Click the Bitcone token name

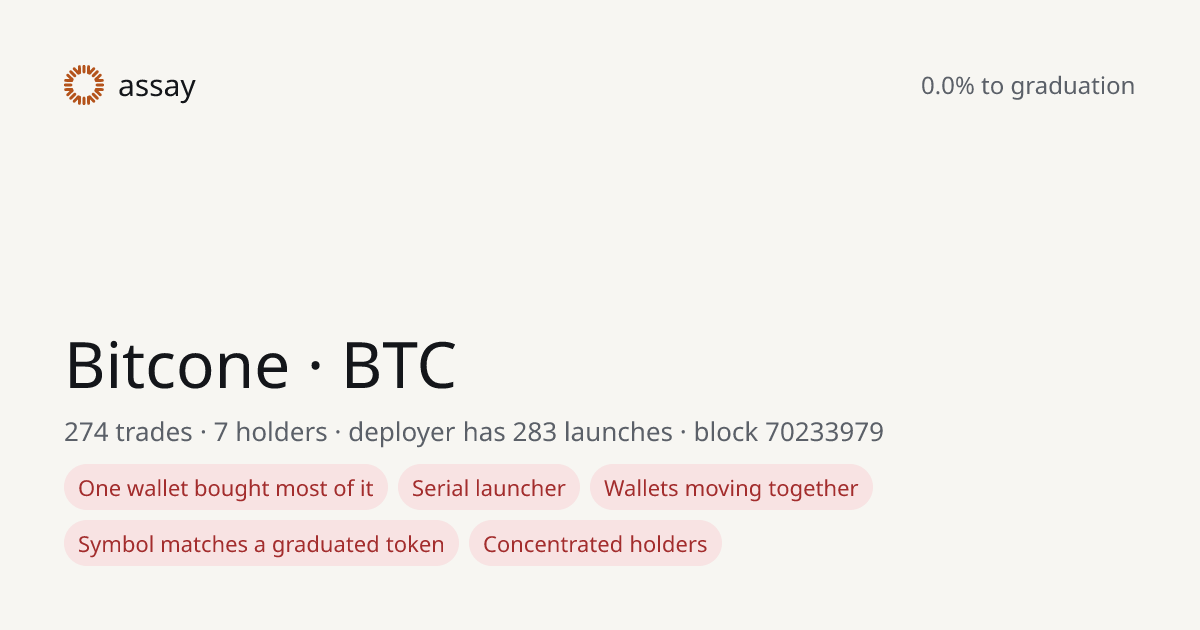[x=177, y=365]
